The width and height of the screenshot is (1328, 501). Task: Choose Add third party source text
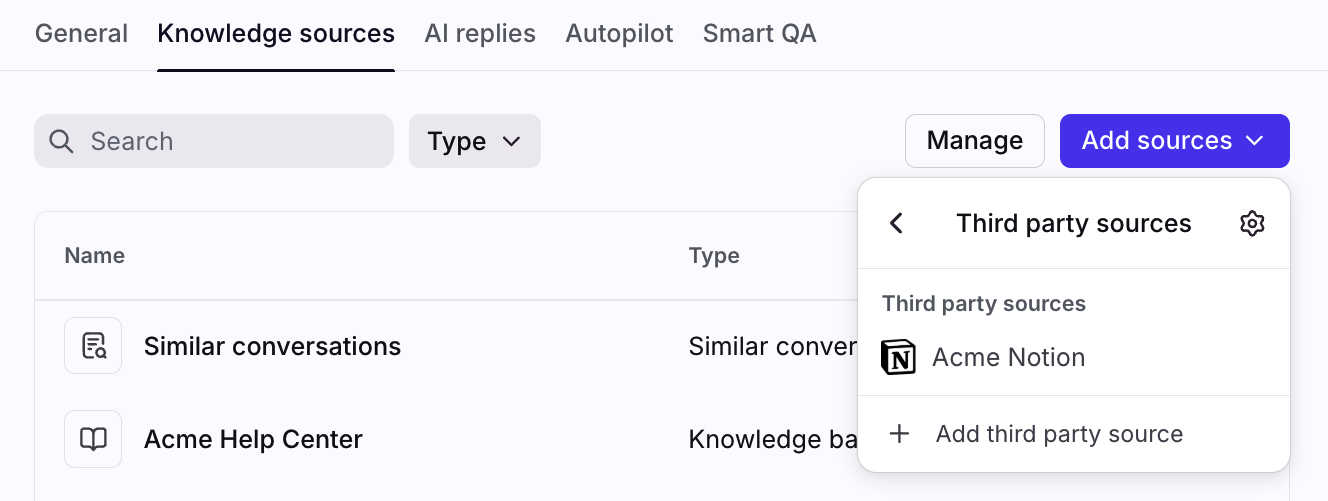click(1059, 434)
